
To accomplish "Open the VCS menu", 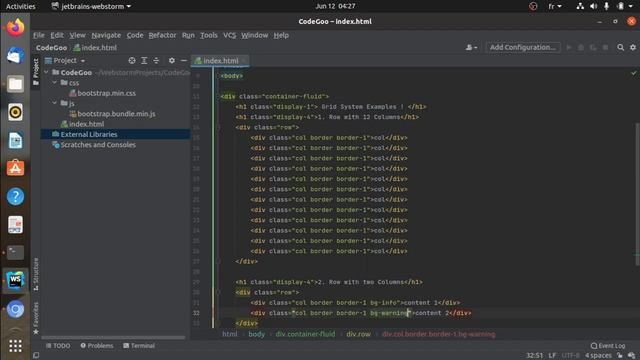I will [x=229, y=35].
